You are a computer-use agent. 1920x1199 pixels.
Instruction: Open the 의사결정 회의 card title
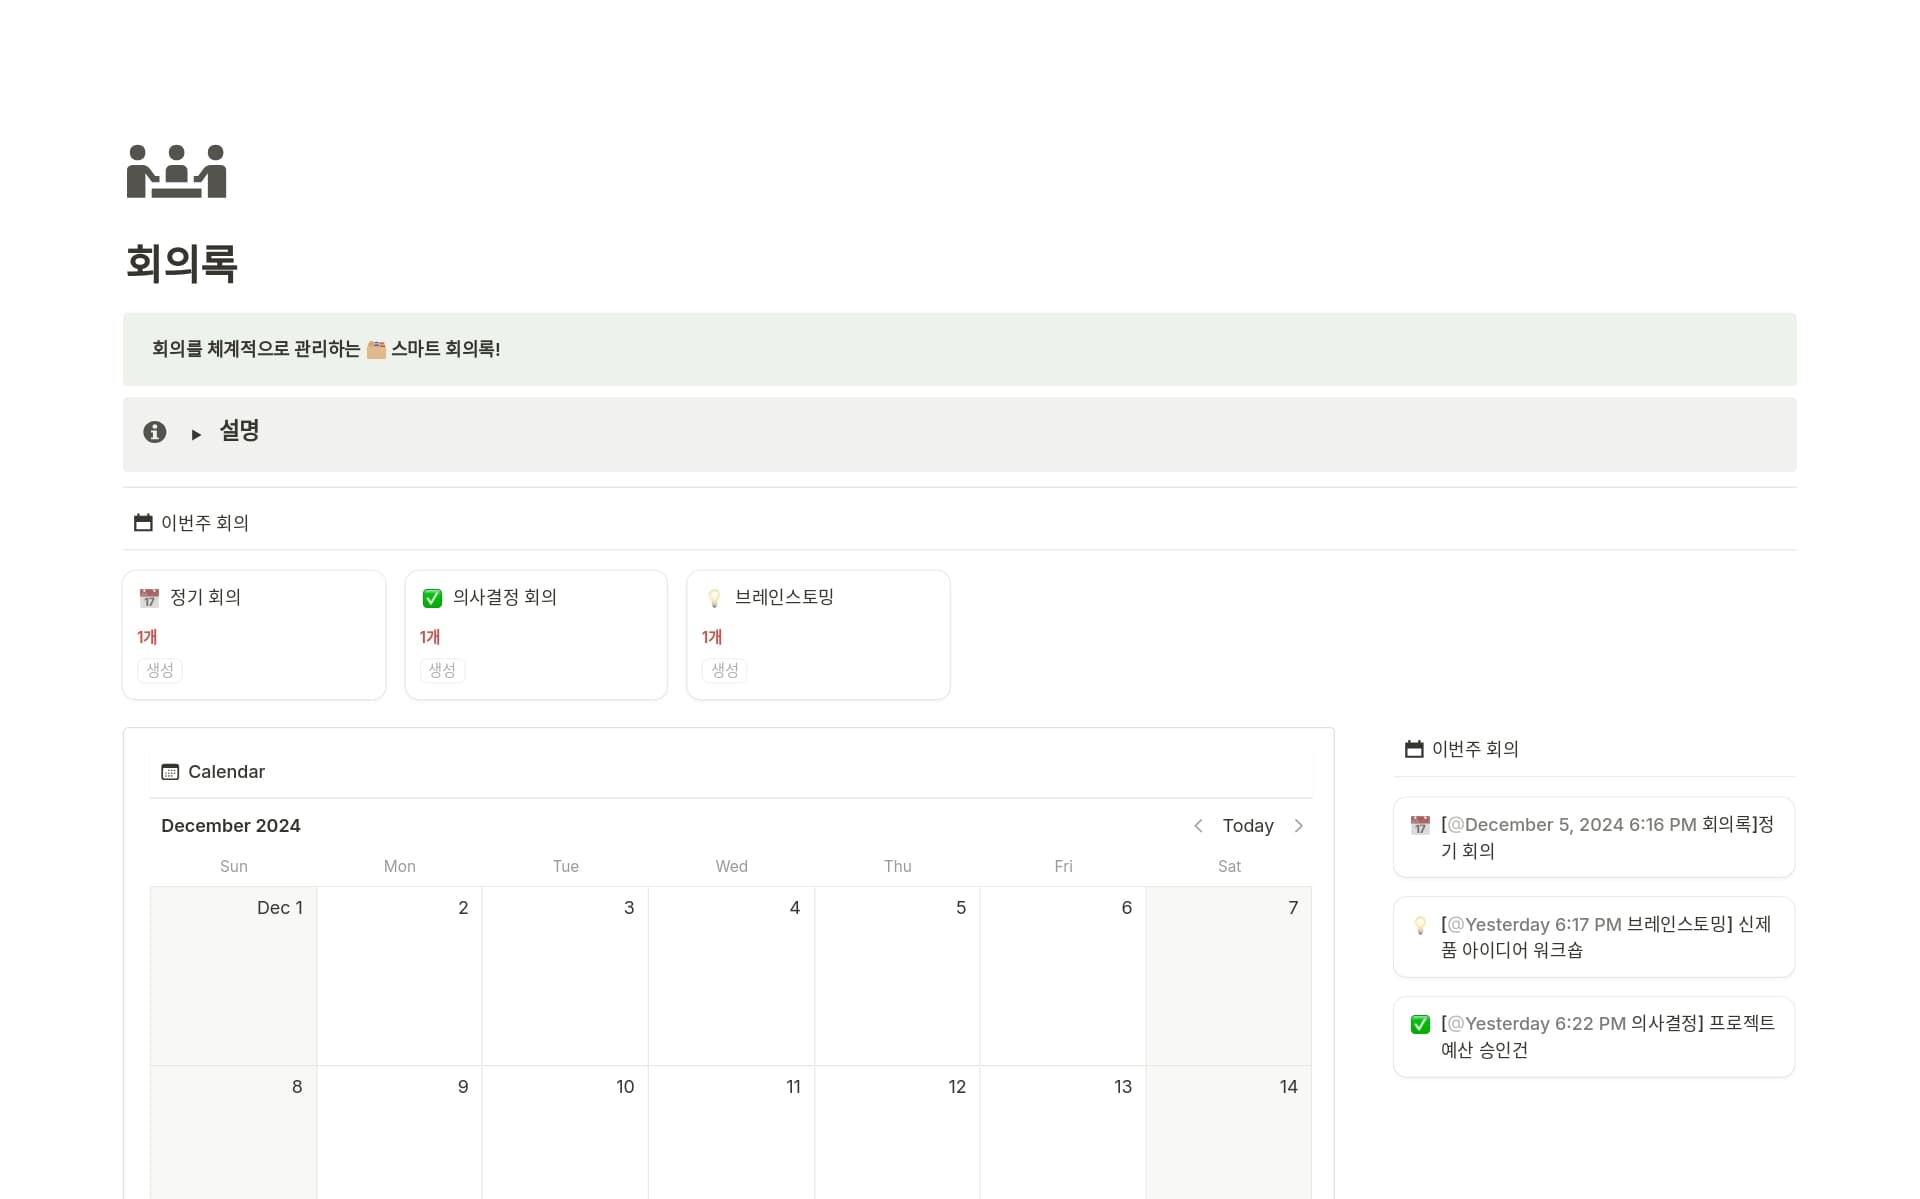504,597
